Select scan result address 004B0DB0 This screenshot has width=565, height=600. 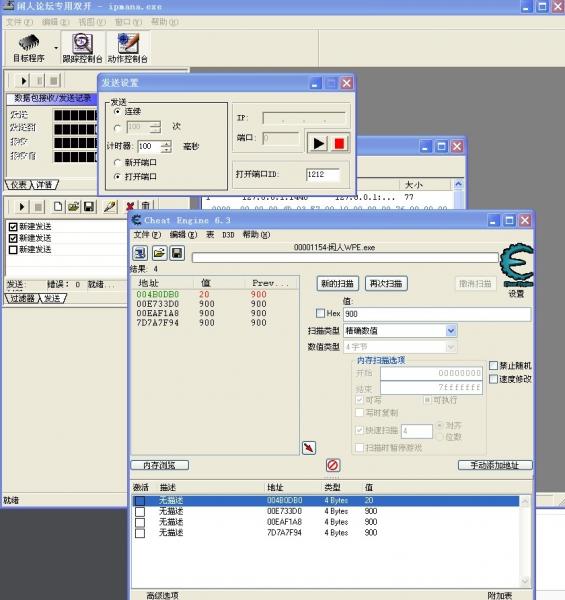158,294
